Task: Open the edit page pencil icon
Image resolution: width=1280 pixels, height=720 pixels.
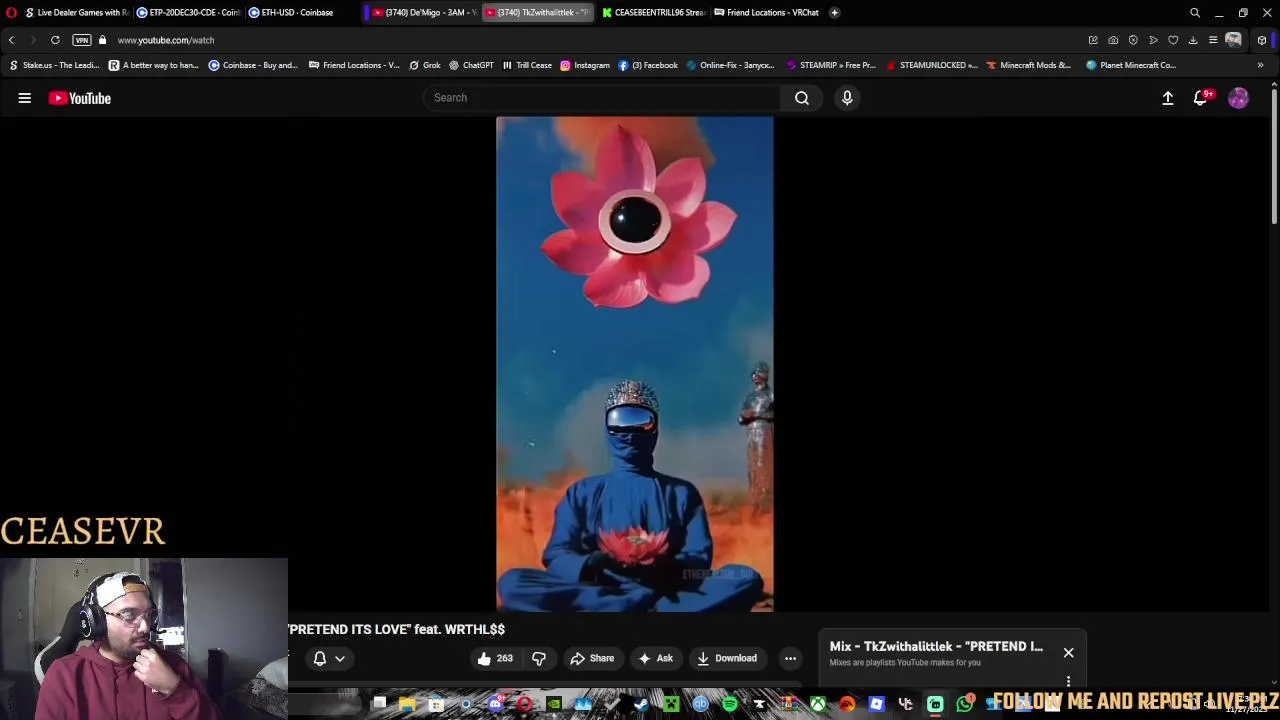Action: coord(1093,40)
